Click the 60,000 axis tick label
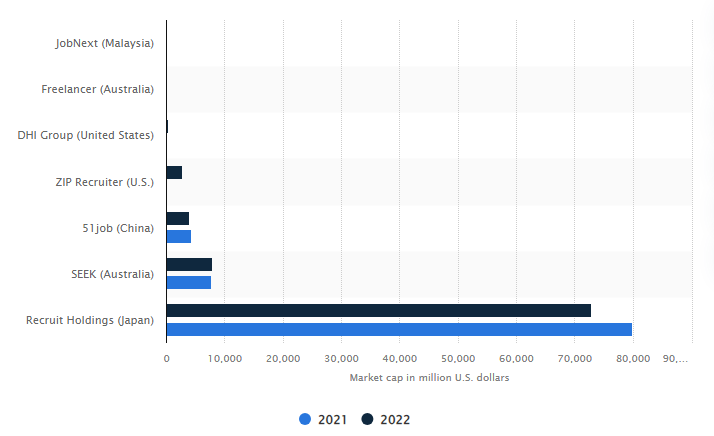The height and width of the screenshot is (436, 714). tap(516, 359)
